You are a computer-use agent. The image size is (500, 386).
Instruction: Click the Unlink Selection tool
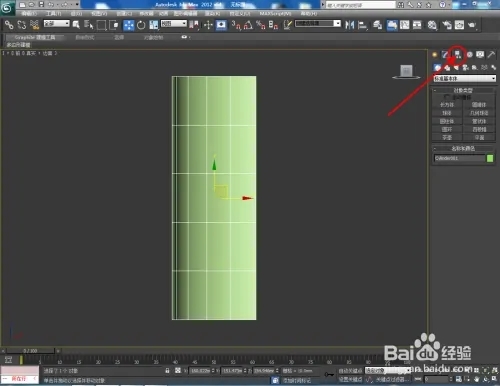point(22,24)
